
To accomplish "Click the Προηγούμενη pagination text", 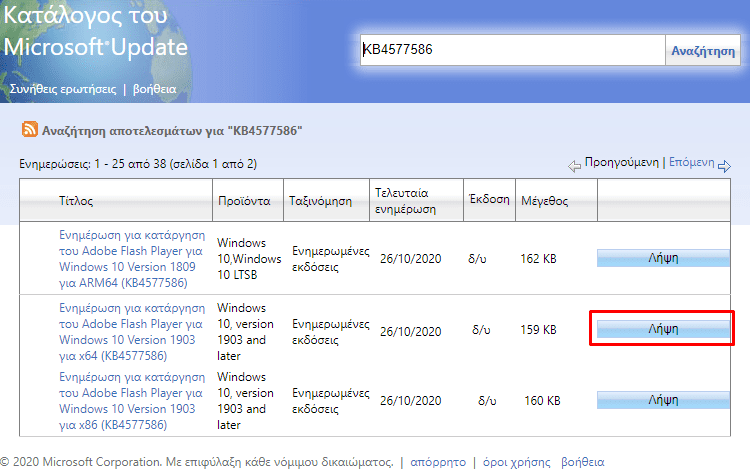I will (x=621, y=162).
